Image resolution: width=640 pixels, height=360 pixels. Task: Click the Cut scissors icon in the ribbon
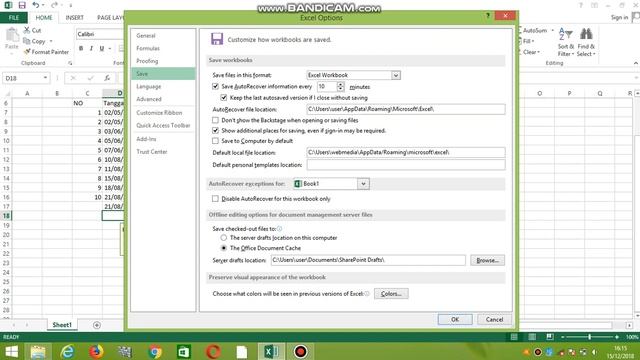pos(27,30)
